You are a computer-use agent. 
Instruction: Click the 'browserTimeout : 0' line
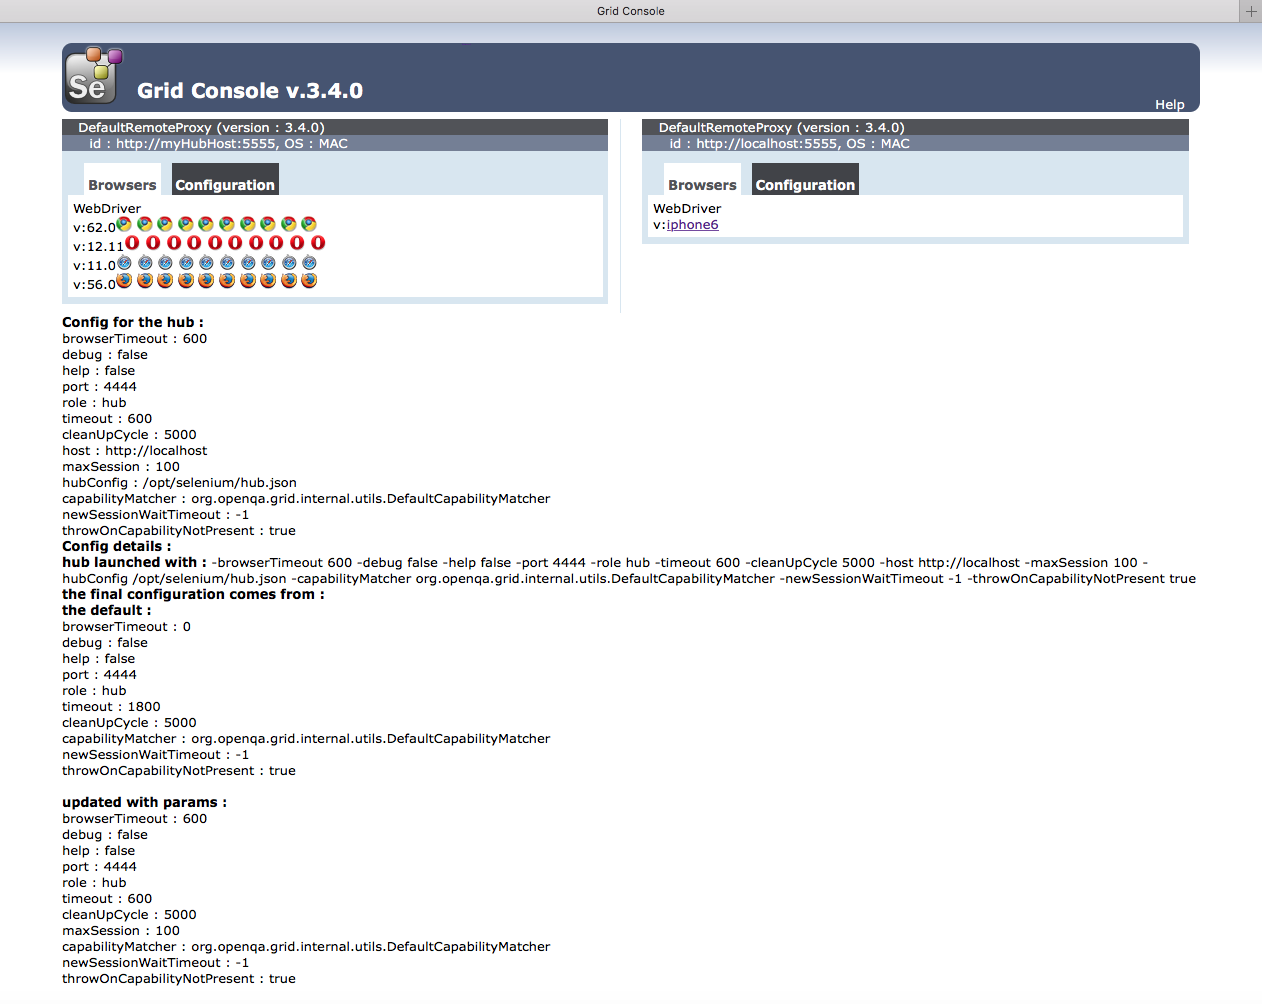[126, 627]
